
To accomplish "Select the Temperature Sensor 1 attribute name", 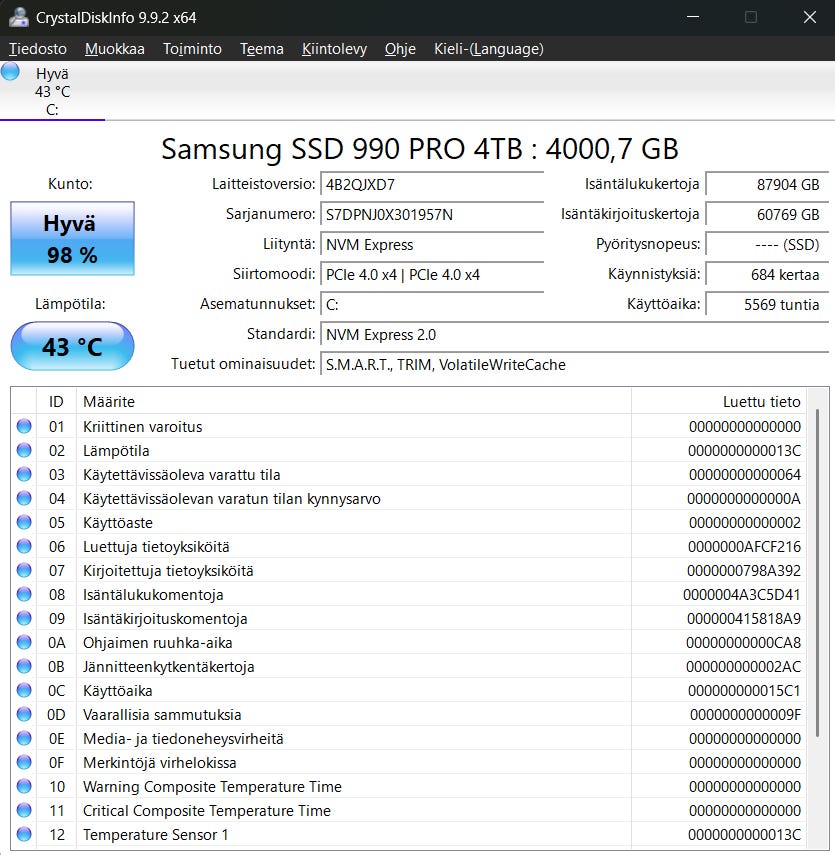I will pos(155,834).
